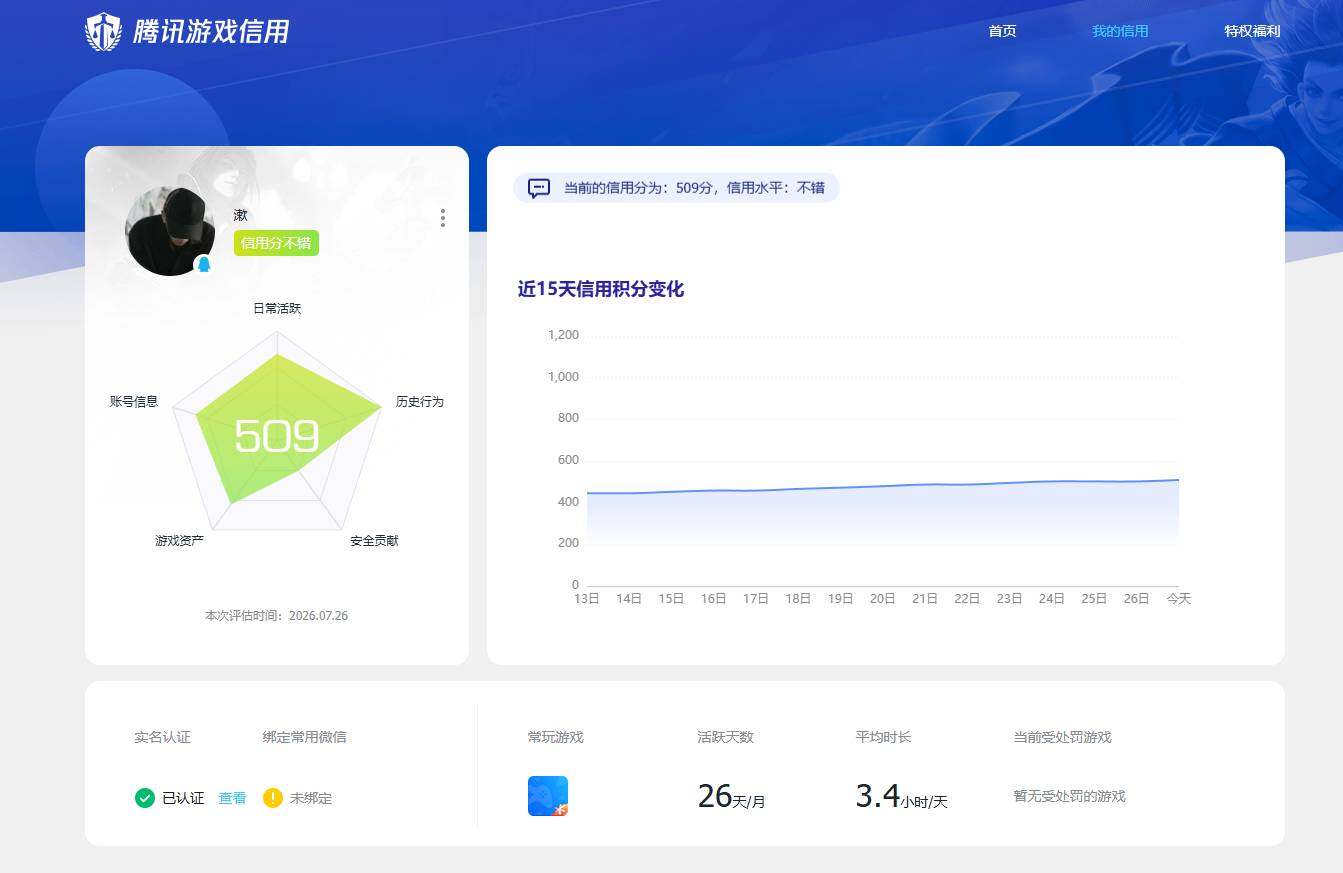Viewport: 1343px width, 873px height.
Task: Click the 600 y-axis value
Action: (x=568, y=460)
